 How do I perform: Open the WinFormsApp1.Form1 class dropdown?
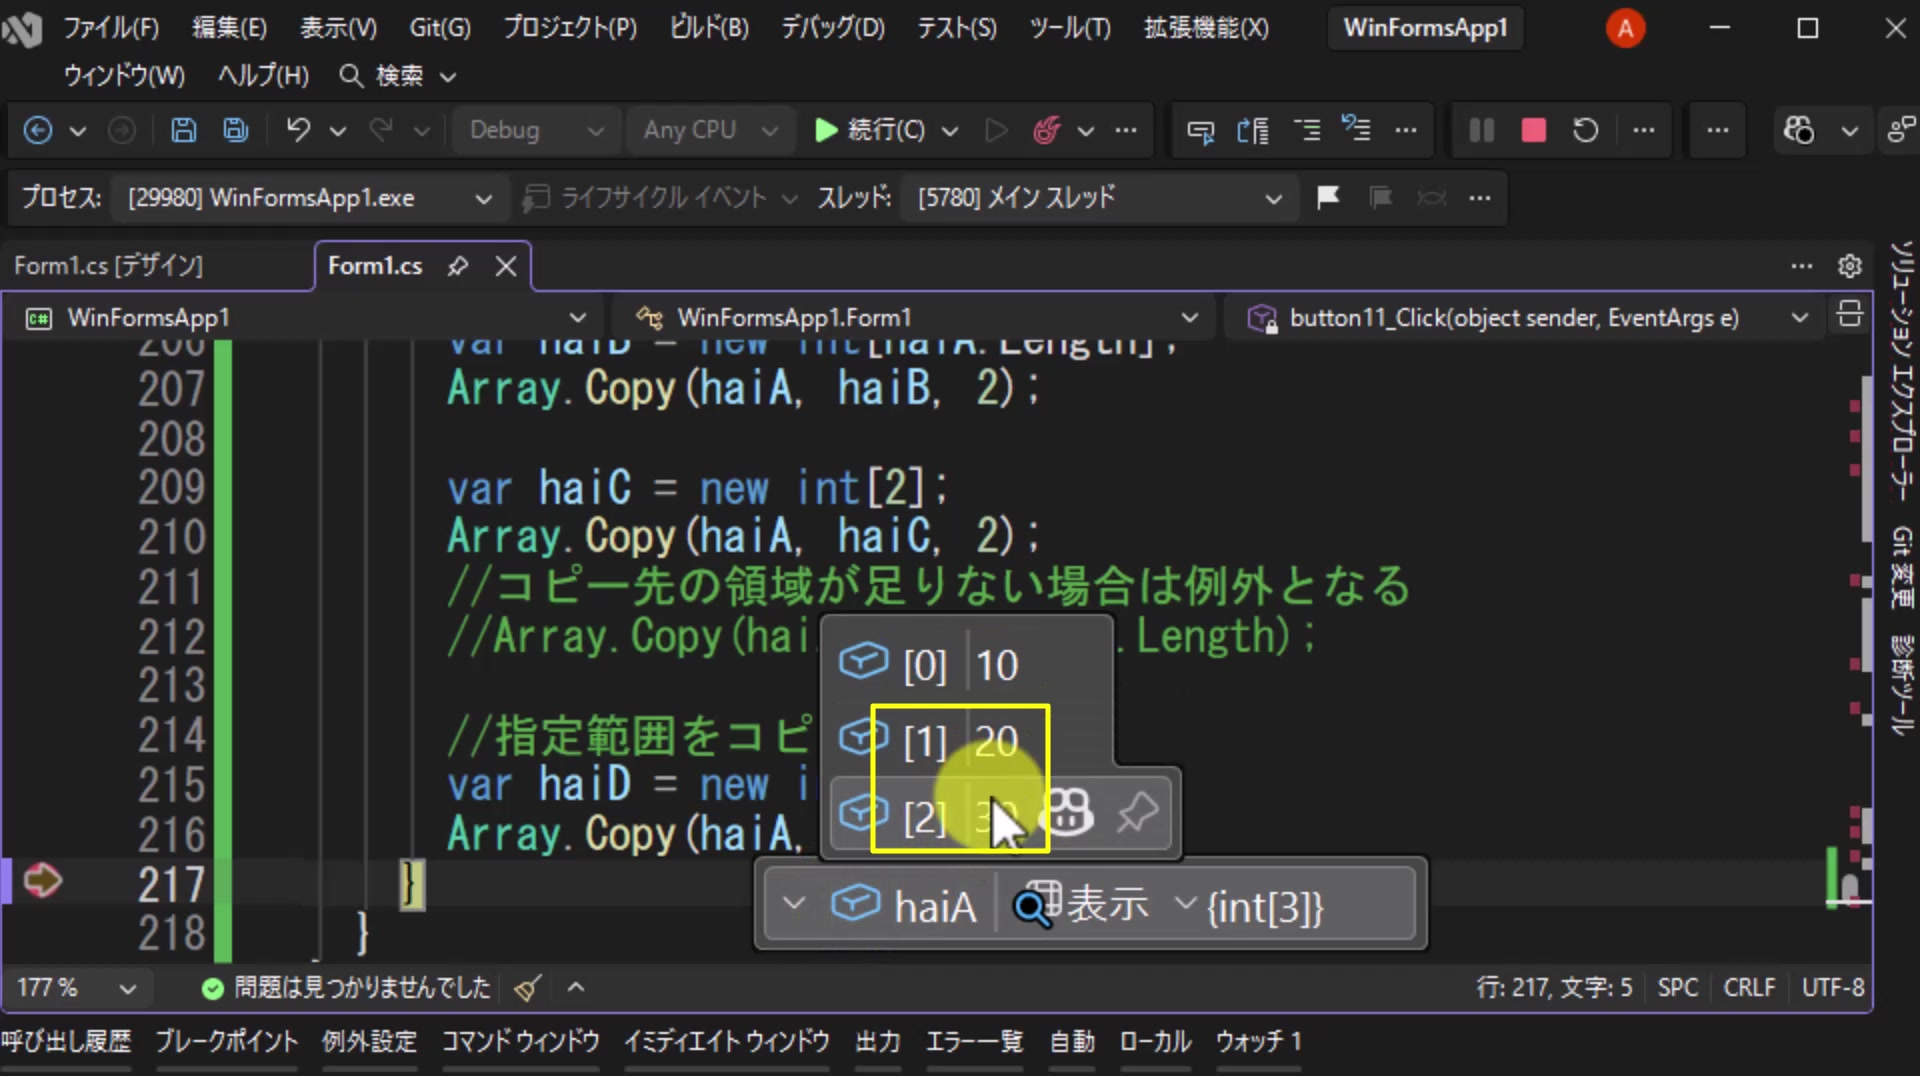[916, 318]
